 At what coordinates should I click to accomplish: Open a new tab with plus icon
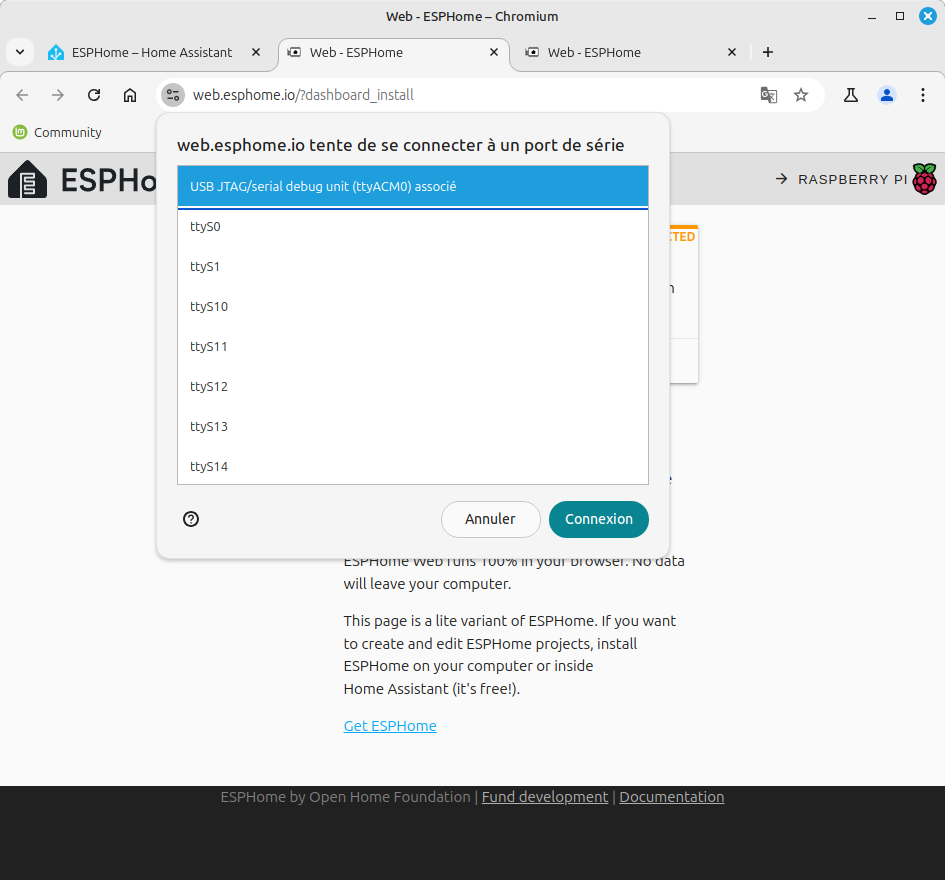click(x=768, y=52)
